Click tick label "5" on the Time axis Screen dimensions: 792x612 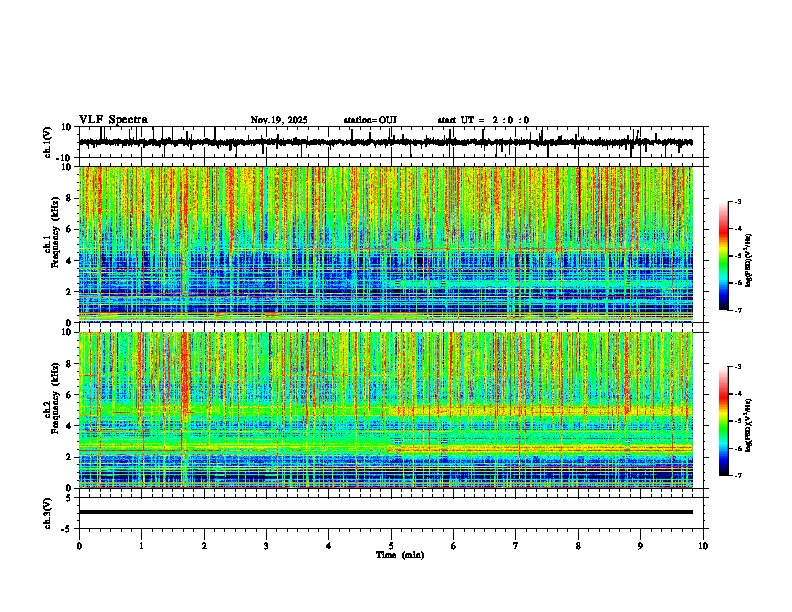[x=391, y=546]
